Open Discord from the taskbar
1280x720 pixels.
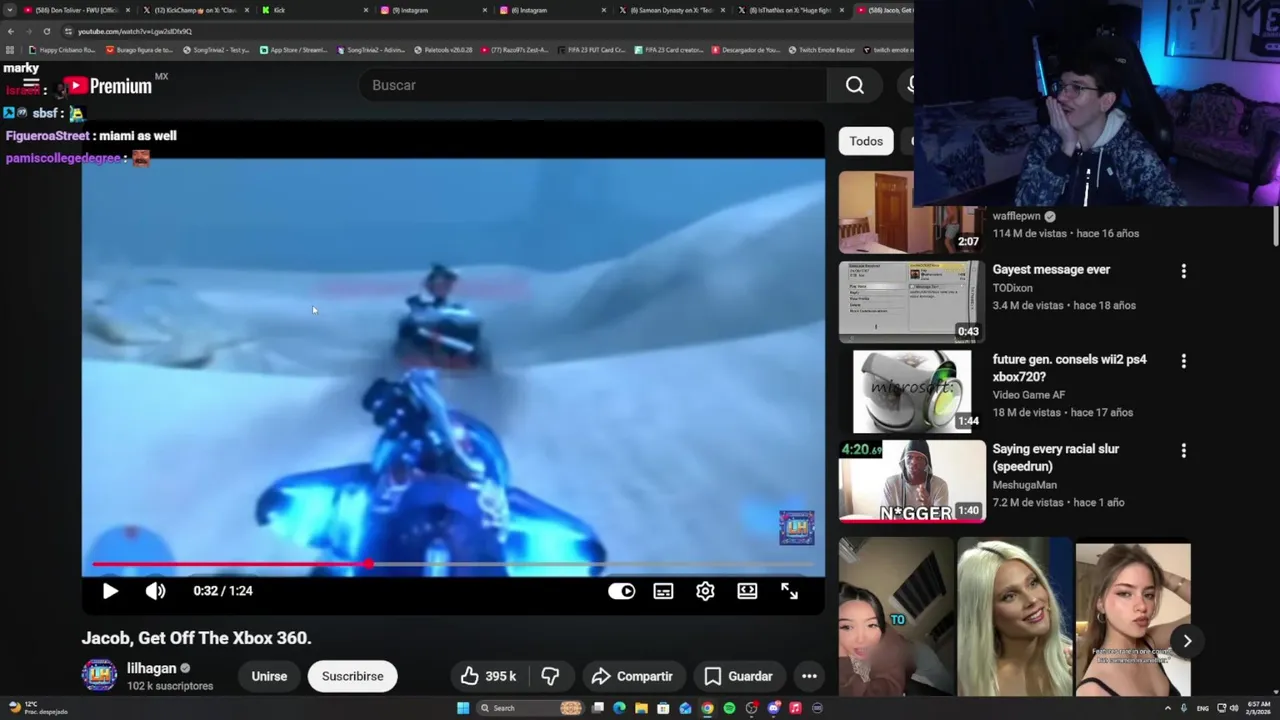[x=773, y=708]
